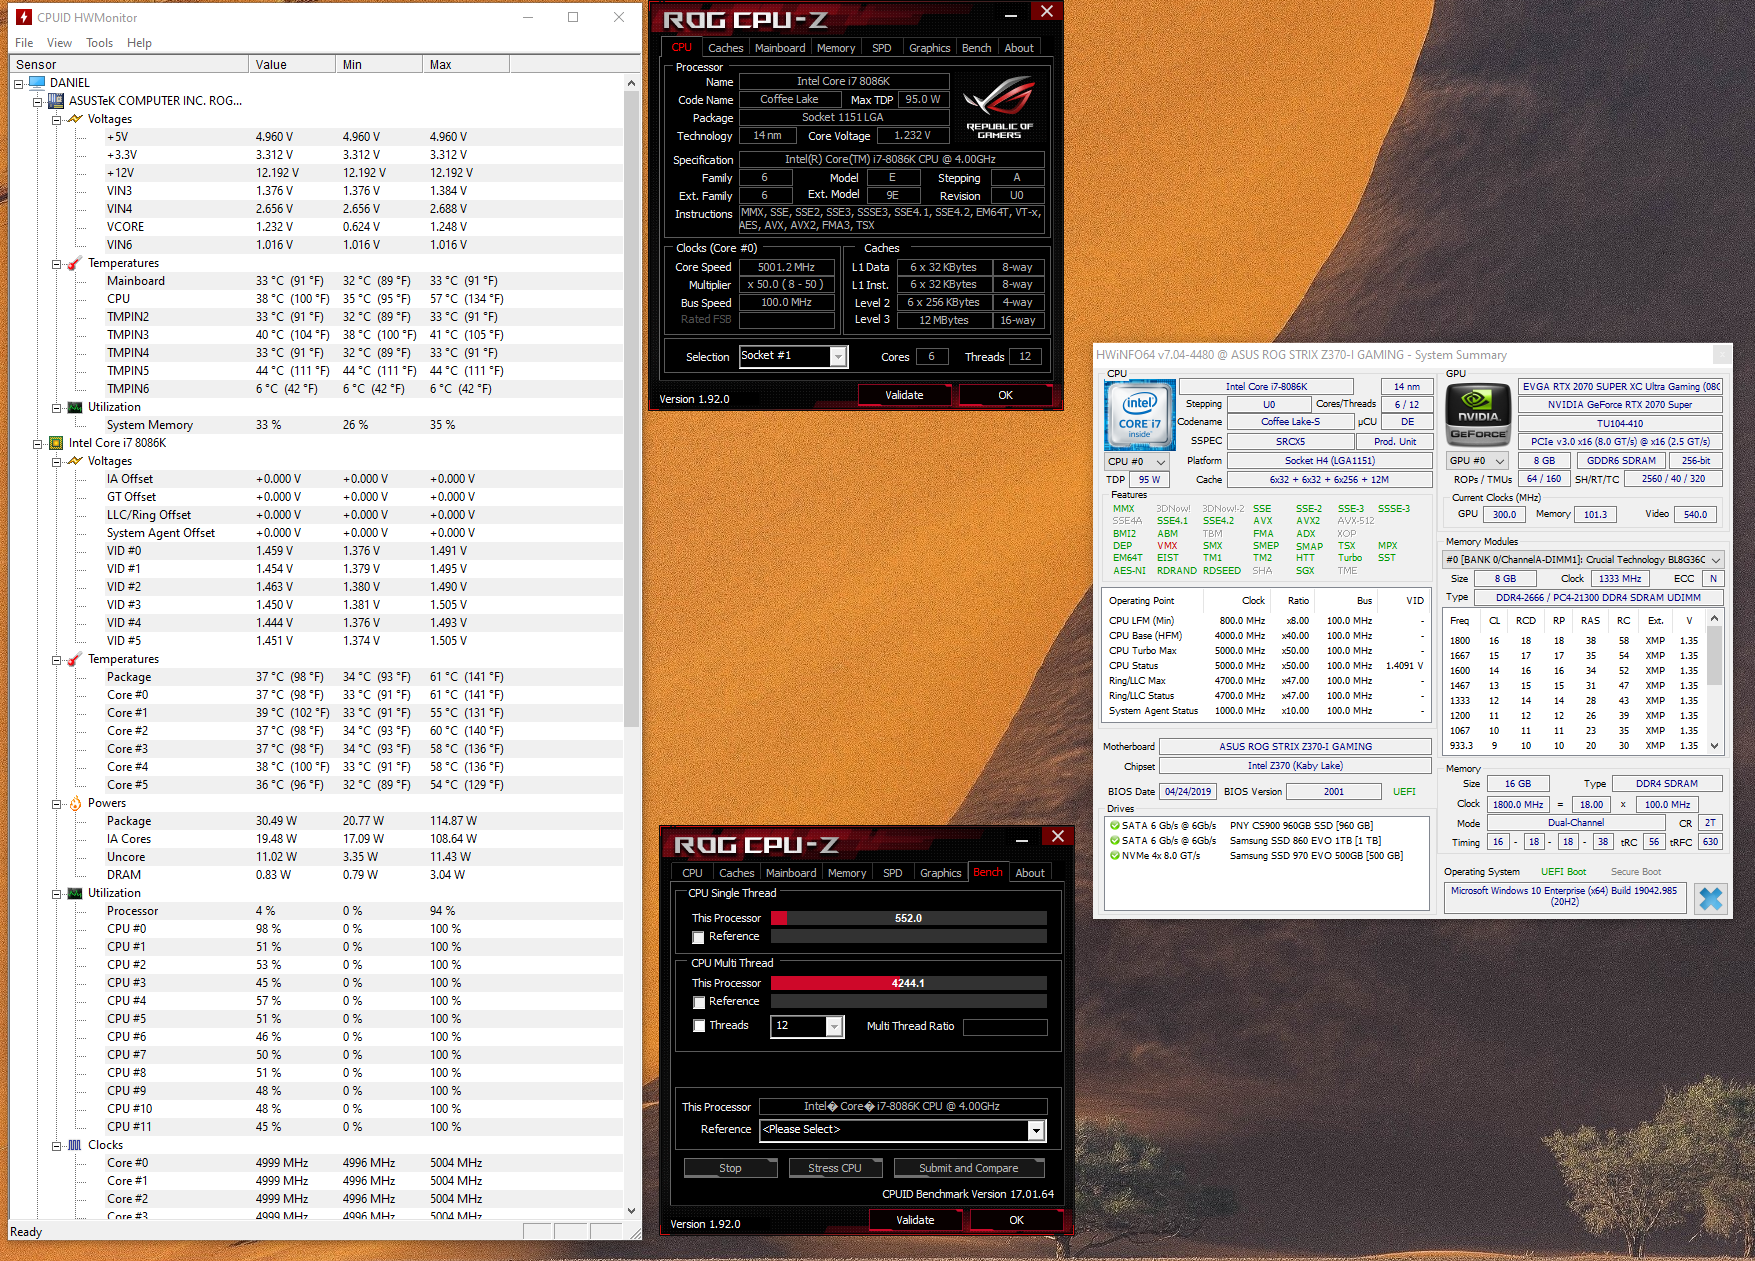Click the Intel Core i7 badge in HWiNFO
This screenshot has width=1755, height=1261.
[x=1140, y=414]
